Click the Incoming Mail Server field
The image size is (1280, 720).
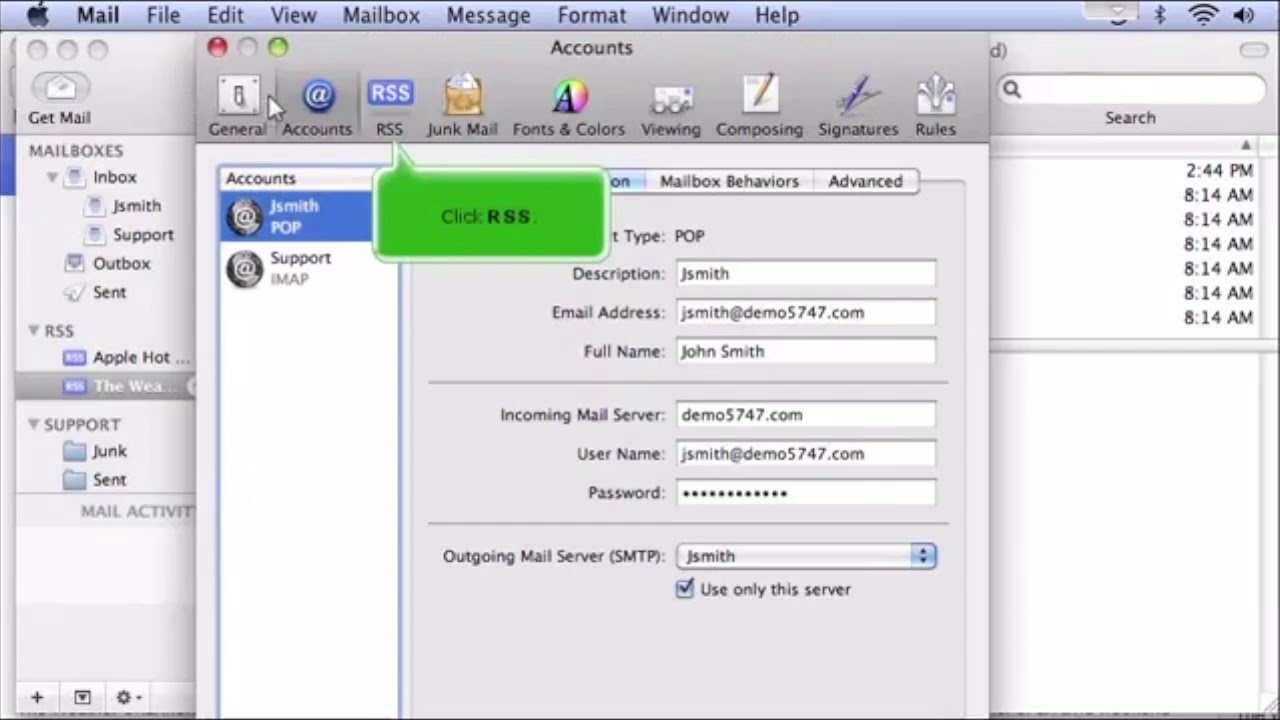(806, 415)
